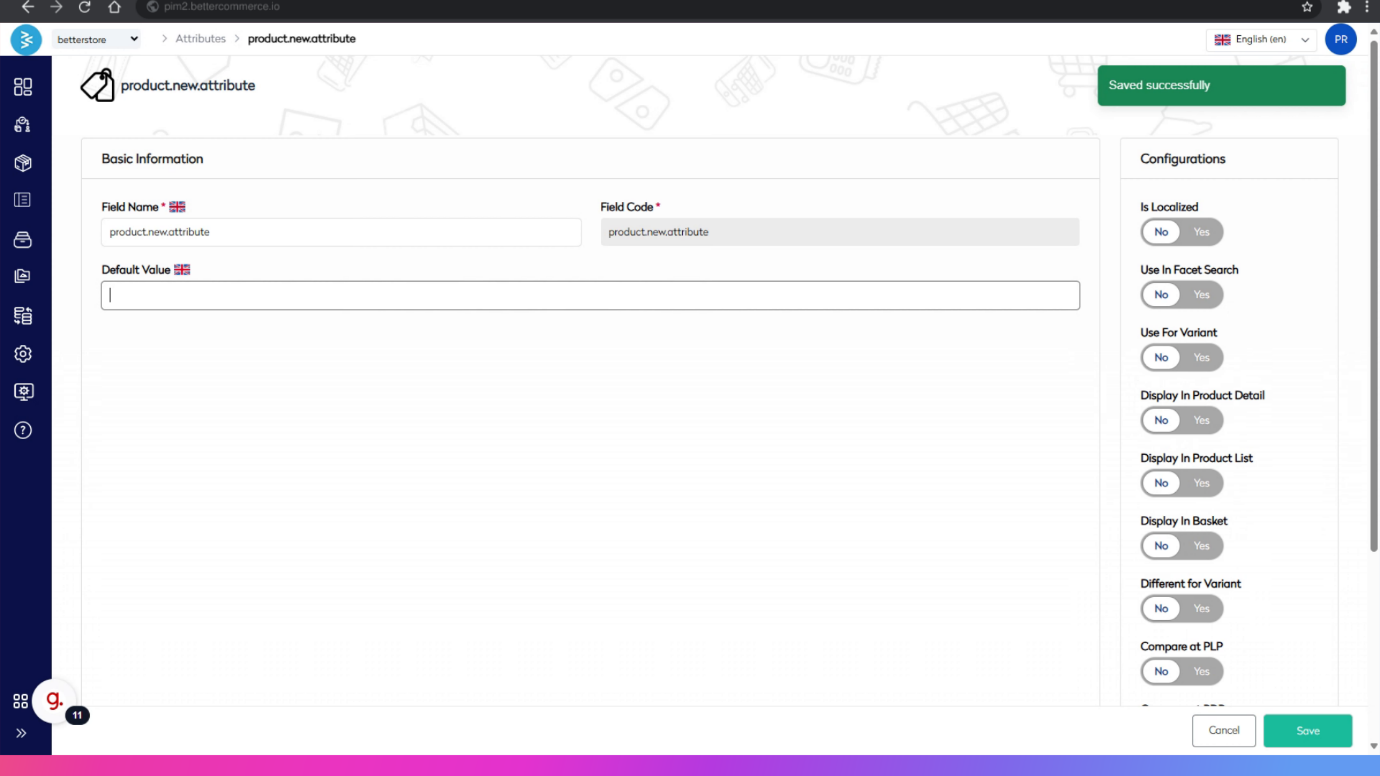
Task: Expand the sidebar with double chevron icon
Action: point(21,733)
